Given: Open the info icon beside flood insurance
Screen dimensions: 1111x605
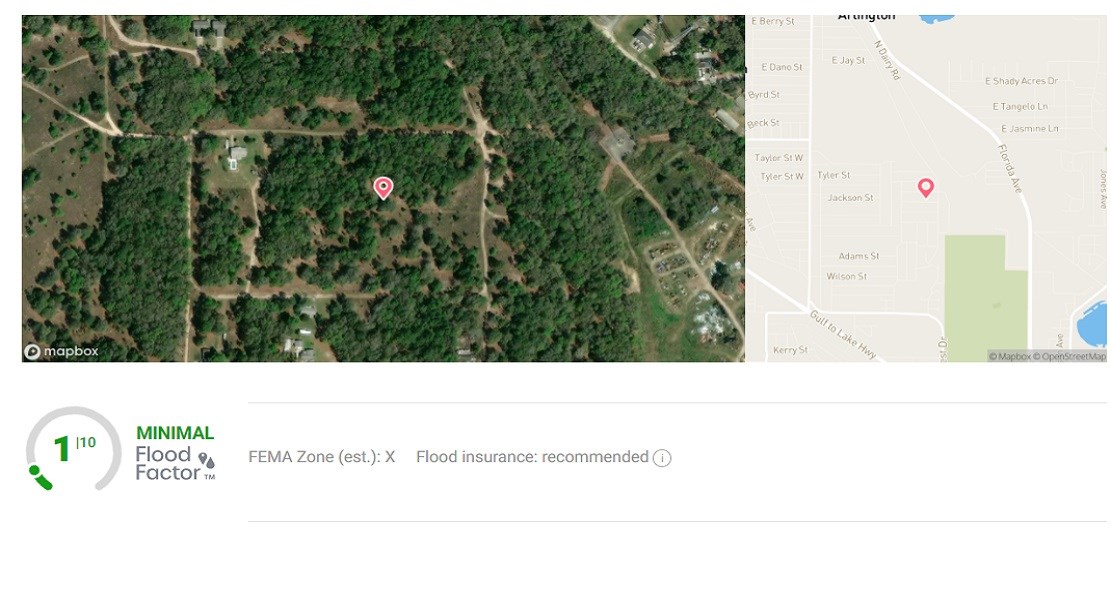Looking at the screenshot, I should [662, 458].
